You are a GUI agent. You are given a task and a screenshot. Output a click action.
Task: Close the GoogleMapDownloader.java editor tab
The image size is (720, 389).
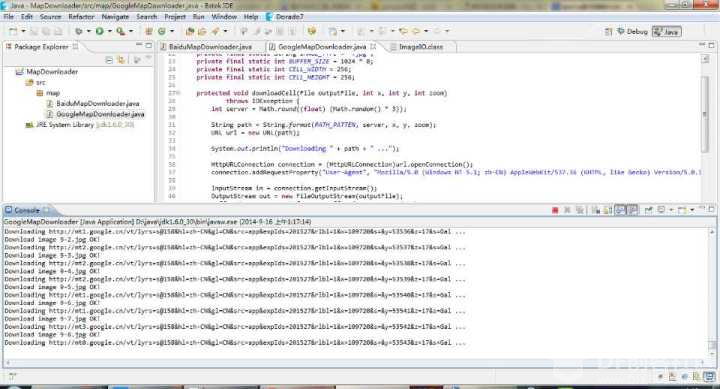click(373, 46)
